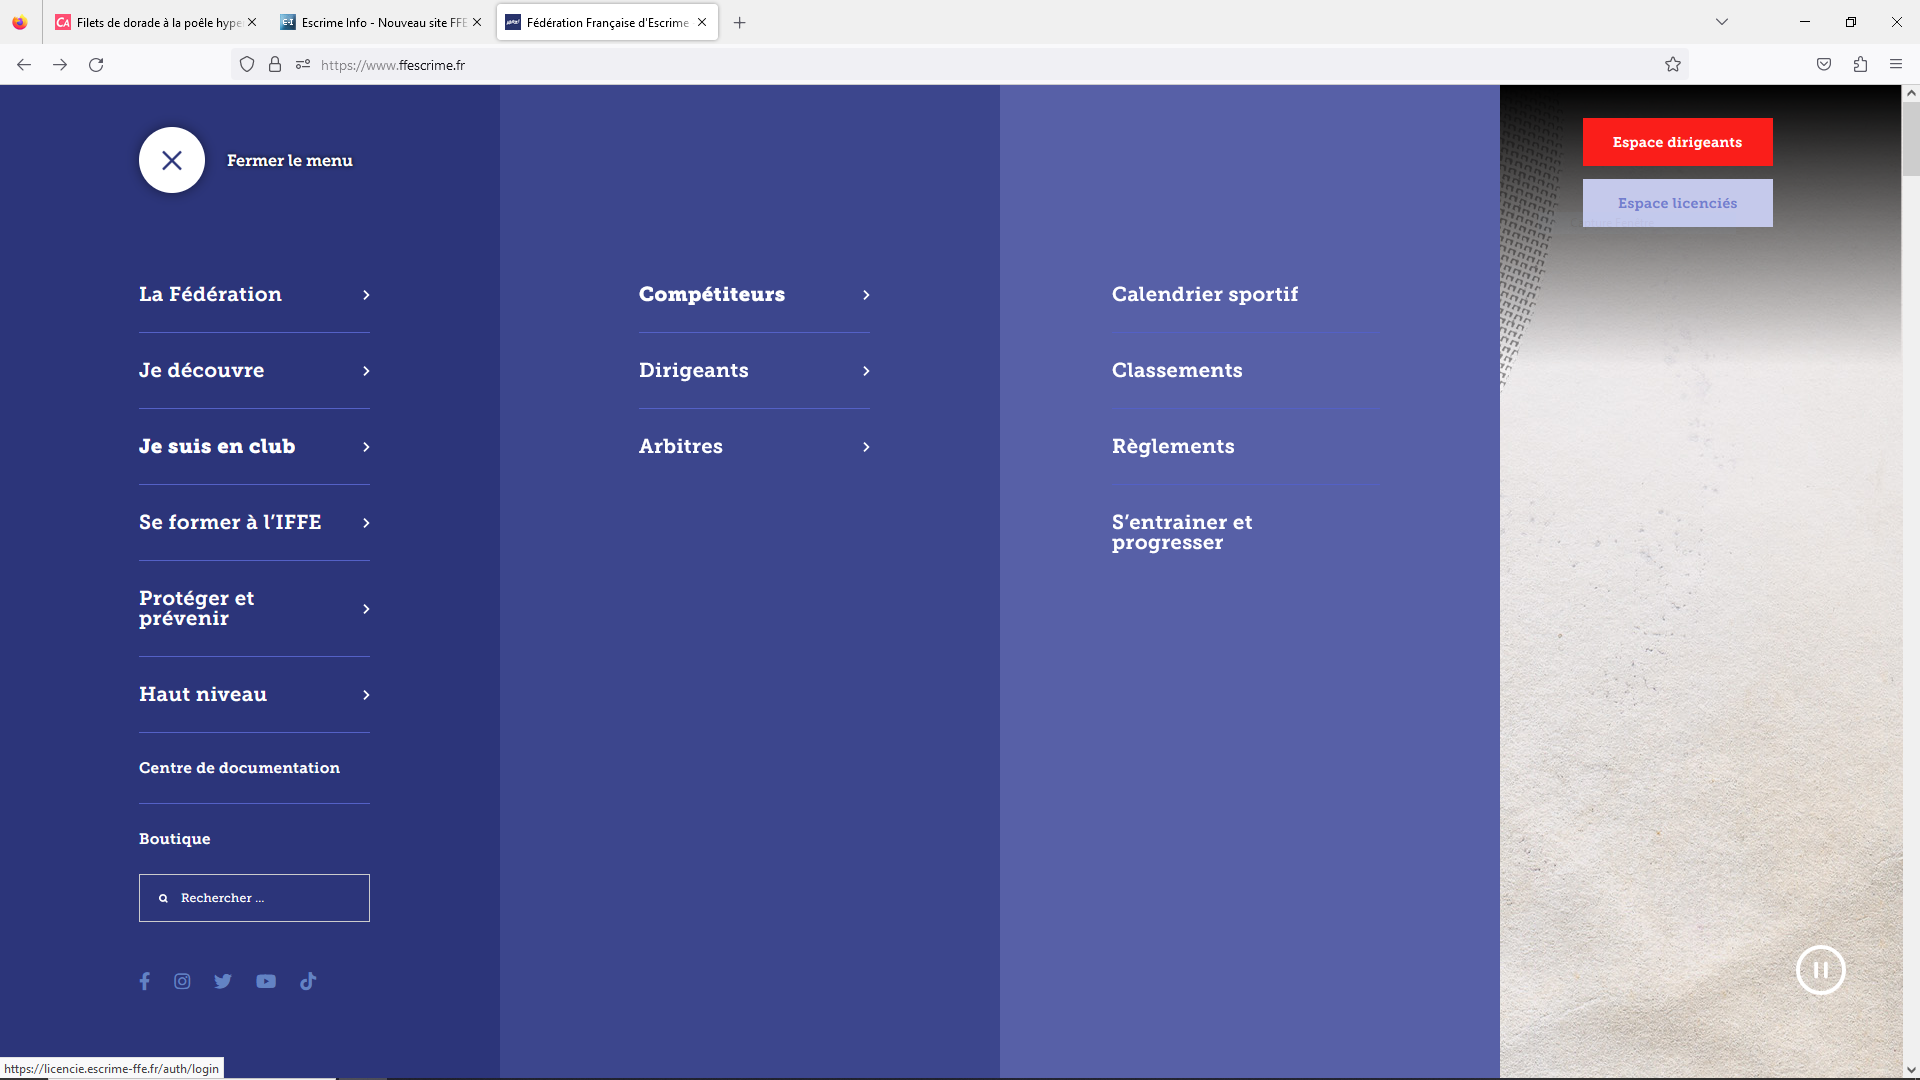Open the YouTube channel icon
The height and width of the screenshot is (1080, 1920).
point(266,981)
